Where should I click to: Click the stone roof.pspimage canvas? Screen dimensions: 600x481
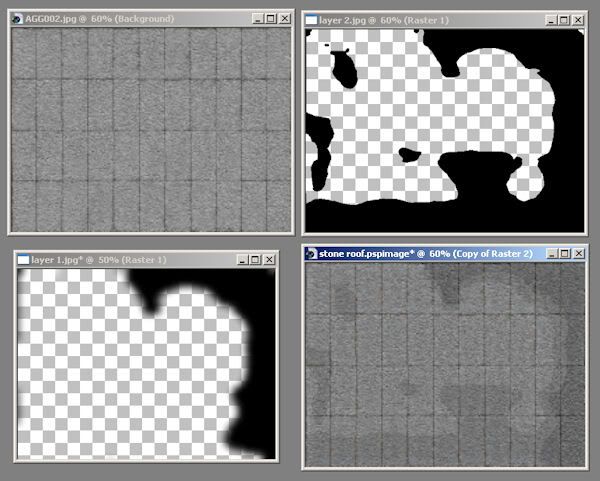point(445,365)
